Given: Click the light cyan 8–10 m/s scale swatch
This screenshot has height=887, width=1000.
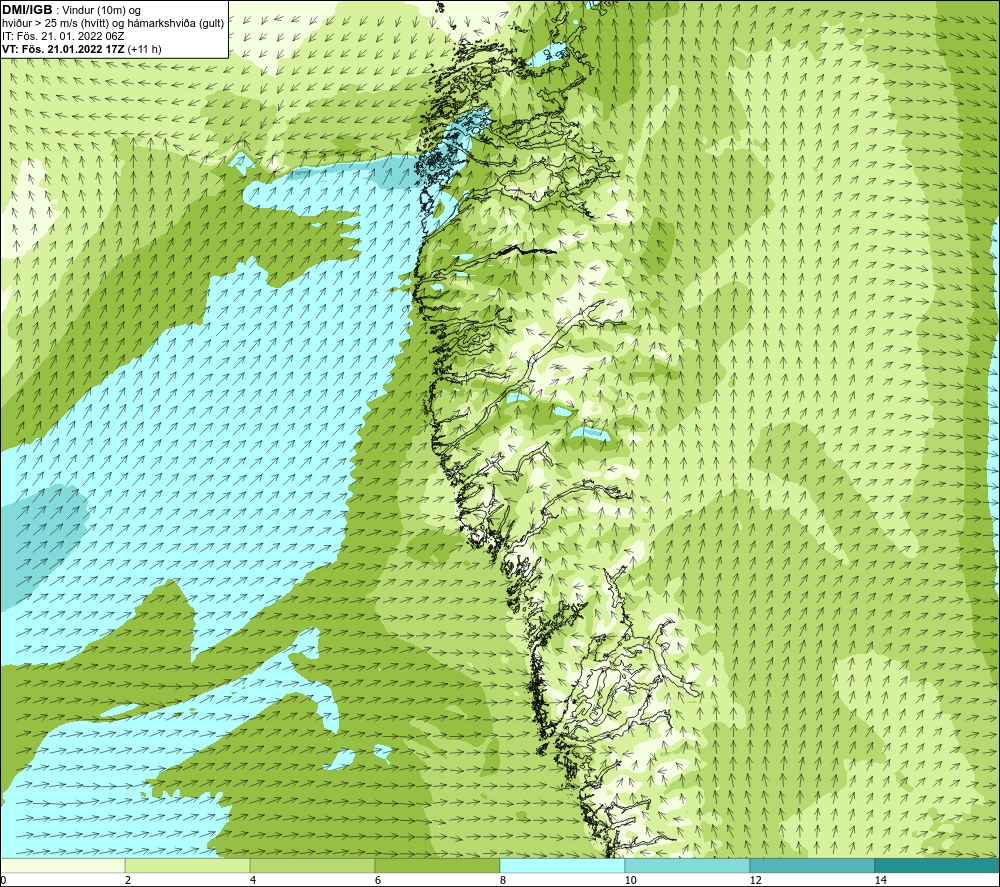Looking at the screenshot, I should (x=562, y=865).
